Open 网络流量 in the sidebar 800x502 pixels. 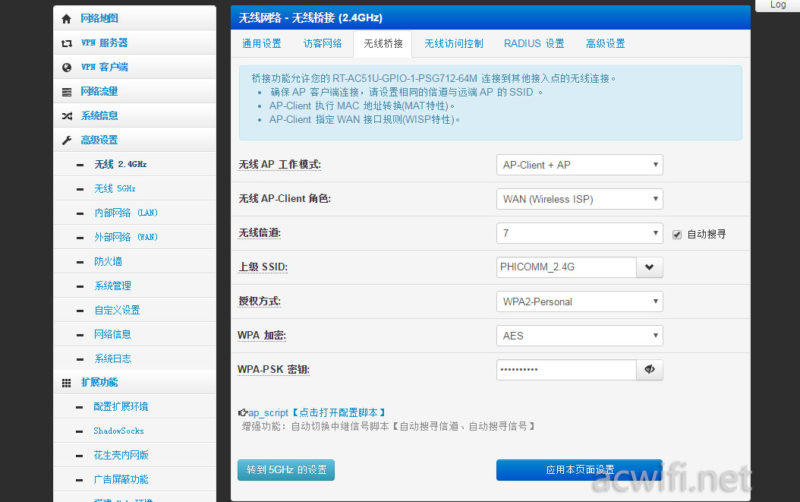point(135,91)
